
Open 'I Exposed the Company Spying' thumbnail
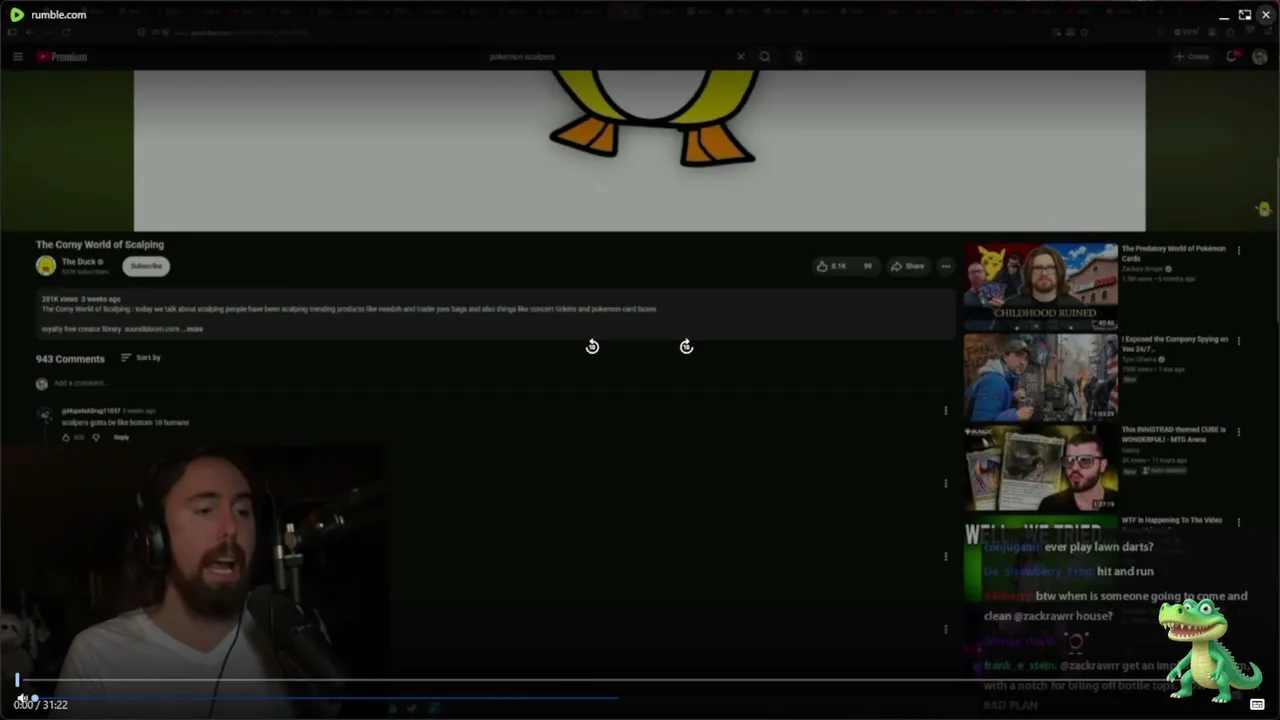pyautogui.click(x=1041, y=377)
